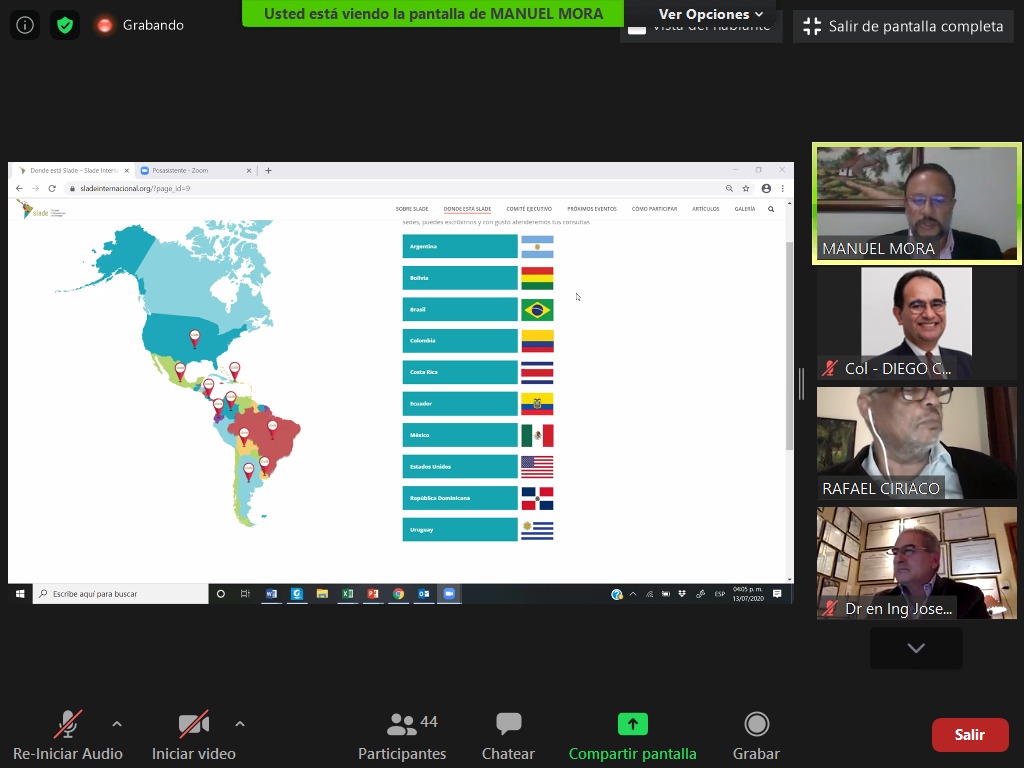
Task: Open PRÓXIMOS EVENTOS menu item
Action: click(592, 209)
